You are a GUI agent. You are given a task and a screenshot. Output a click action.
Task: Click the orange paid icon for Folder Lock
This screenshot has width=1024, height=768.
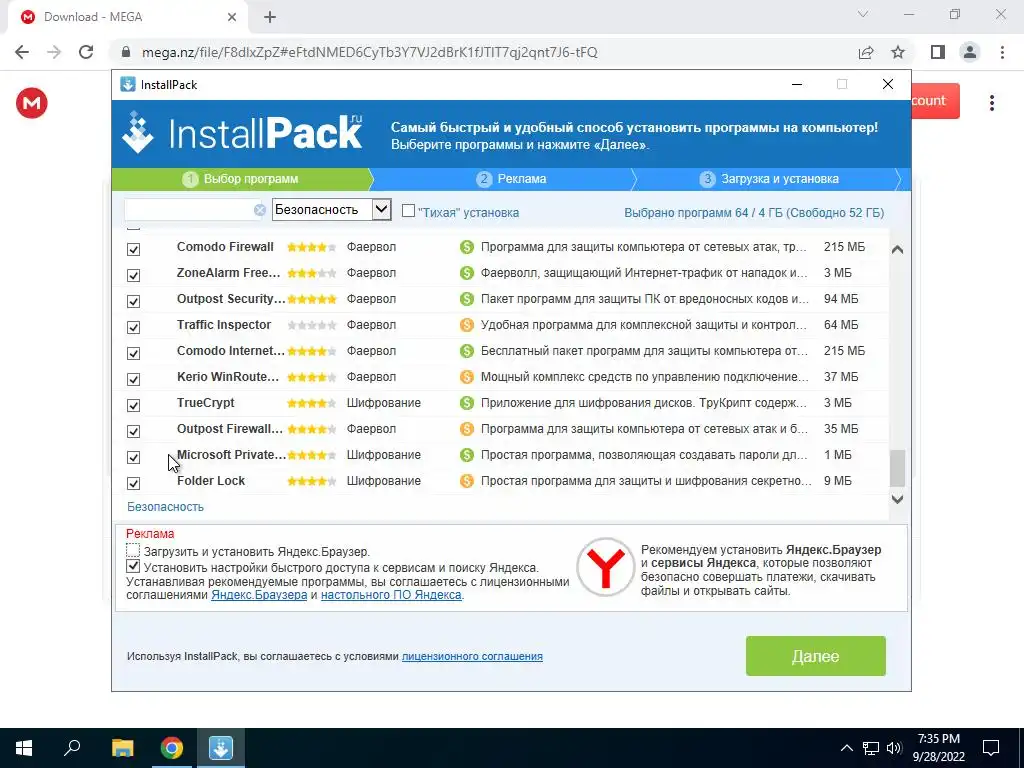466,481
